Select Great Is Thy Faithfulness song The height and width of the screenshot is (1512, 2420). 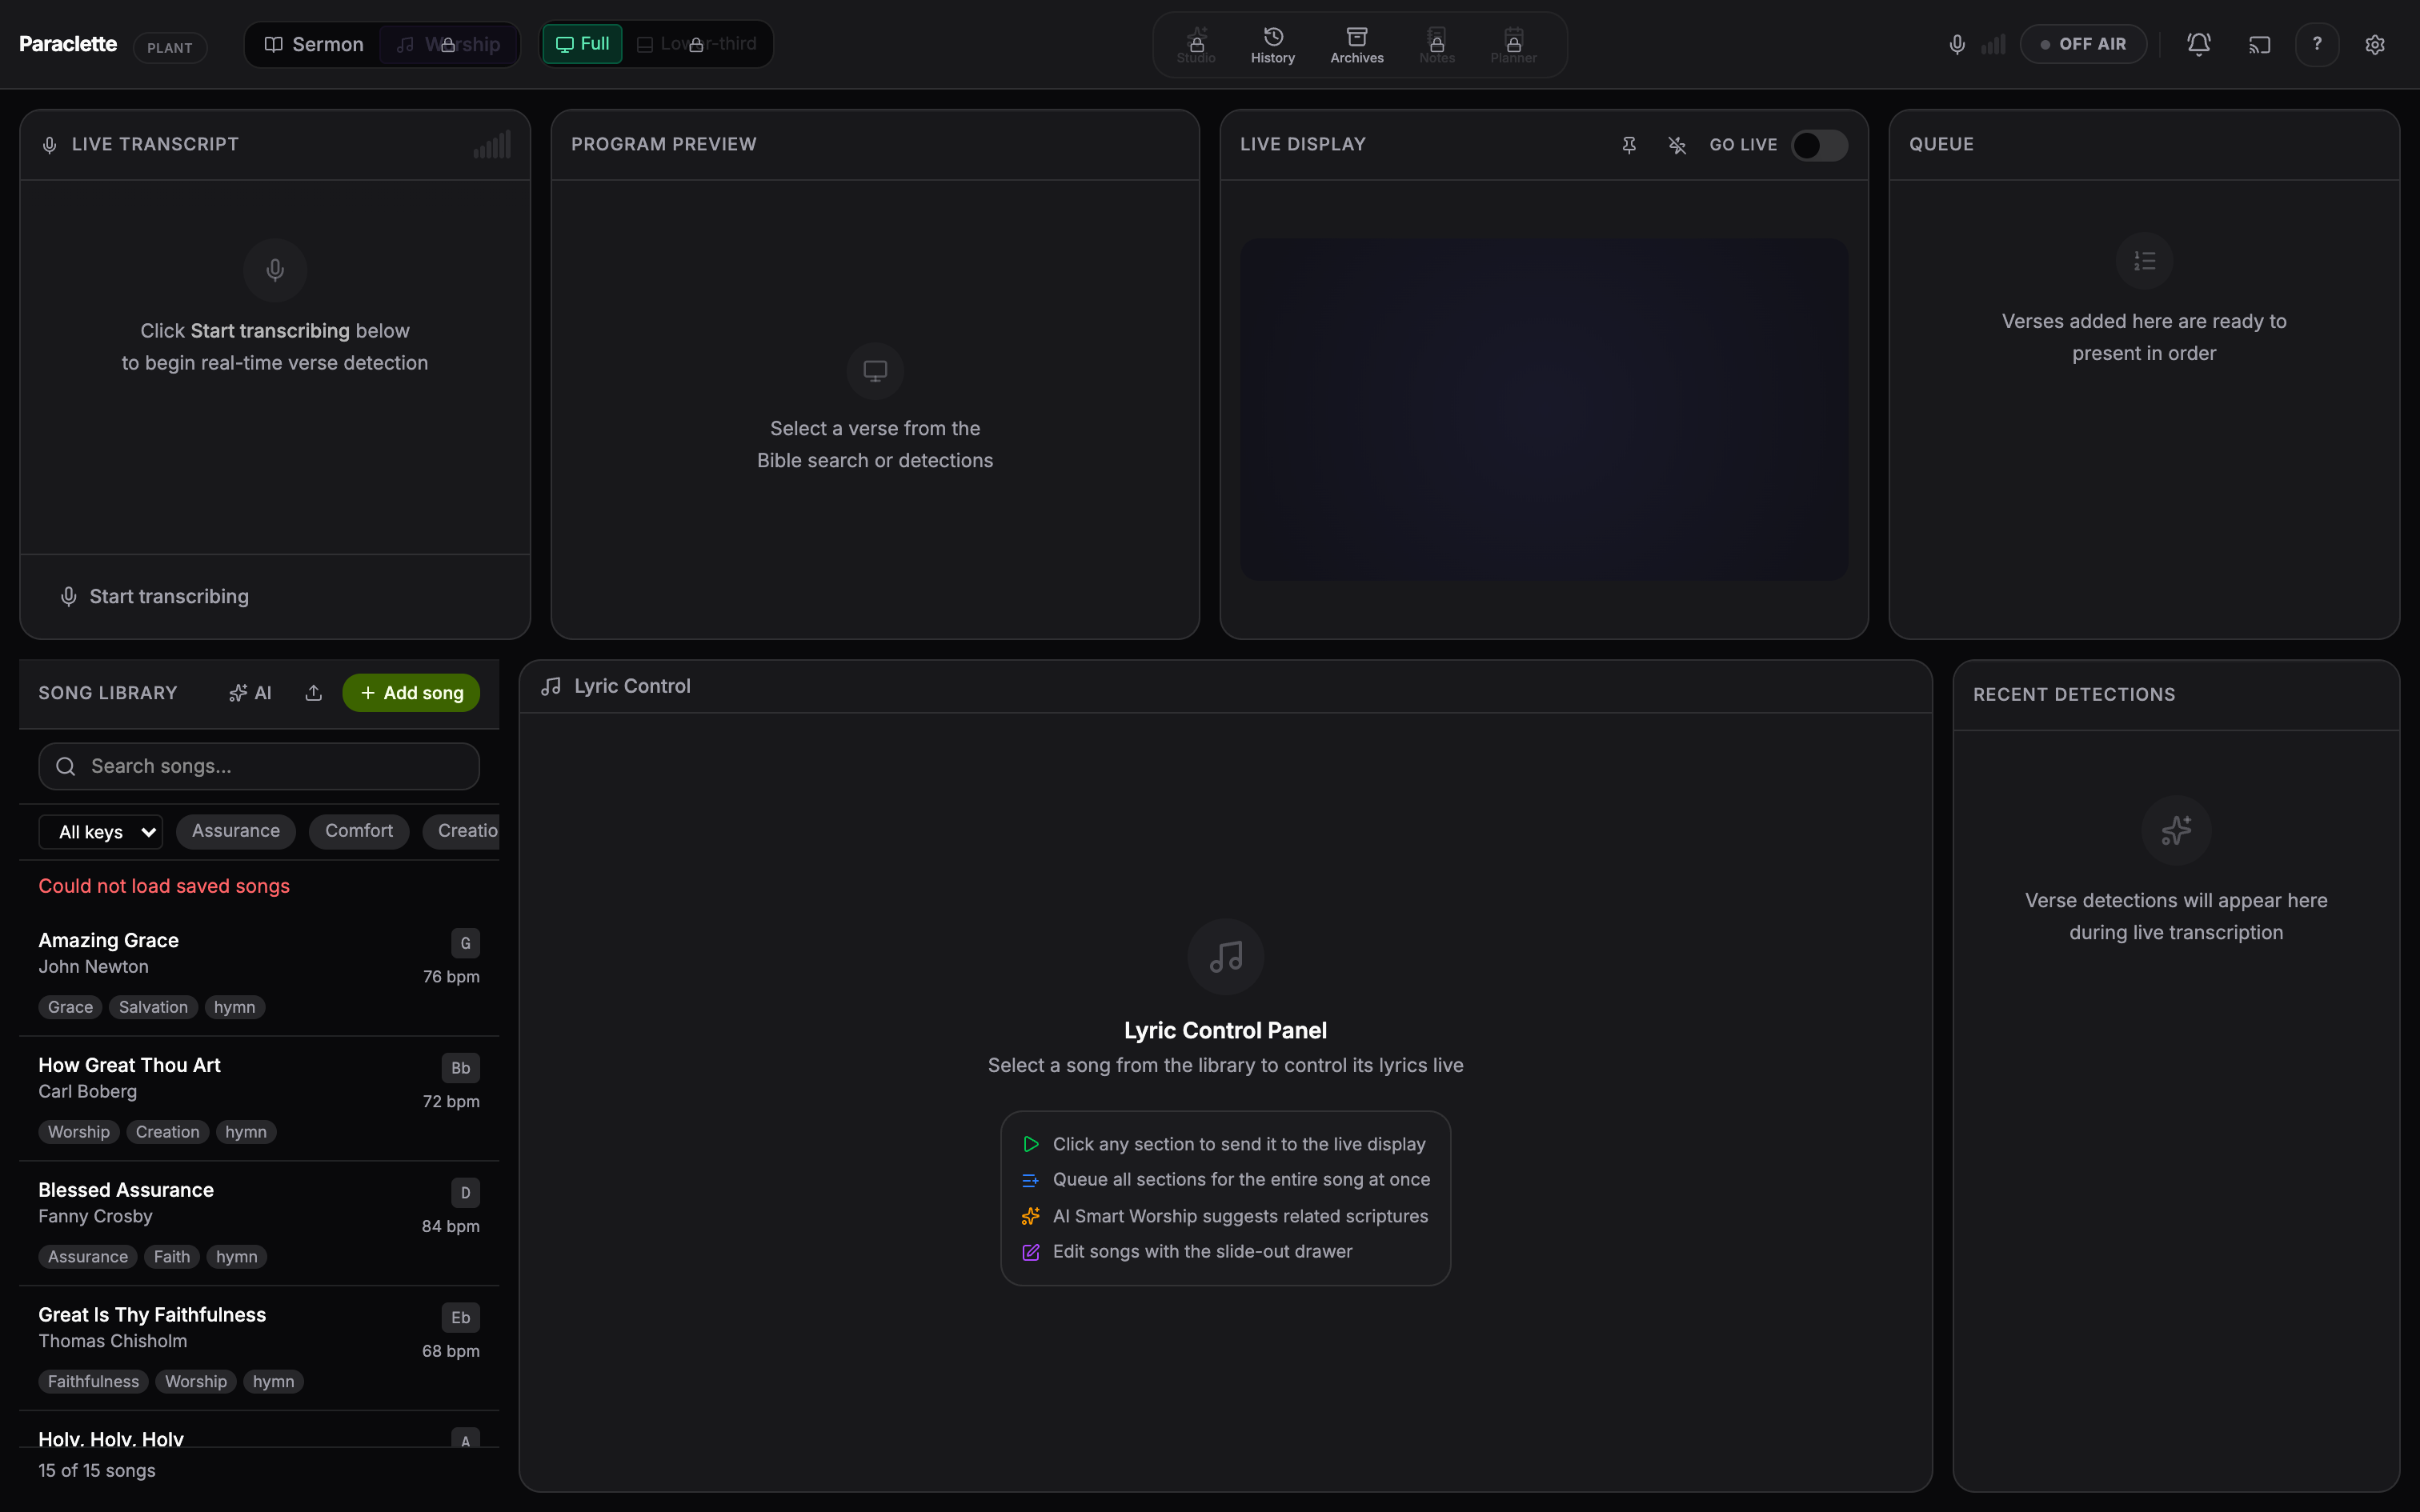coord(259,1348)
